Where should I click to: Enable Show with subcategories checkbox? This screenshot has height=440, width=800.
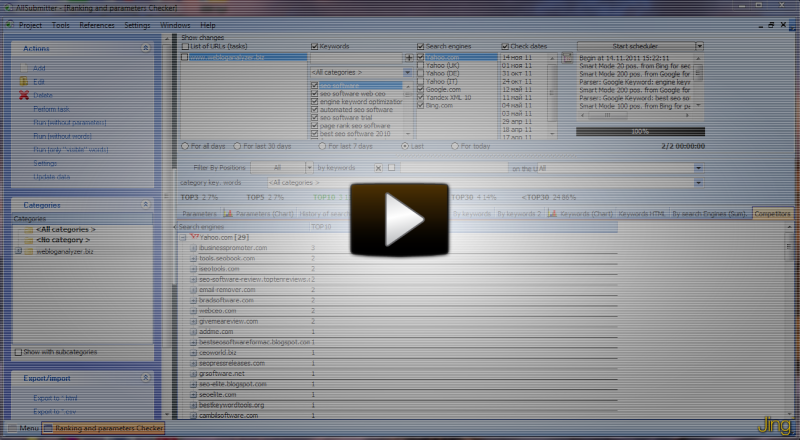[x=19, y=352]
